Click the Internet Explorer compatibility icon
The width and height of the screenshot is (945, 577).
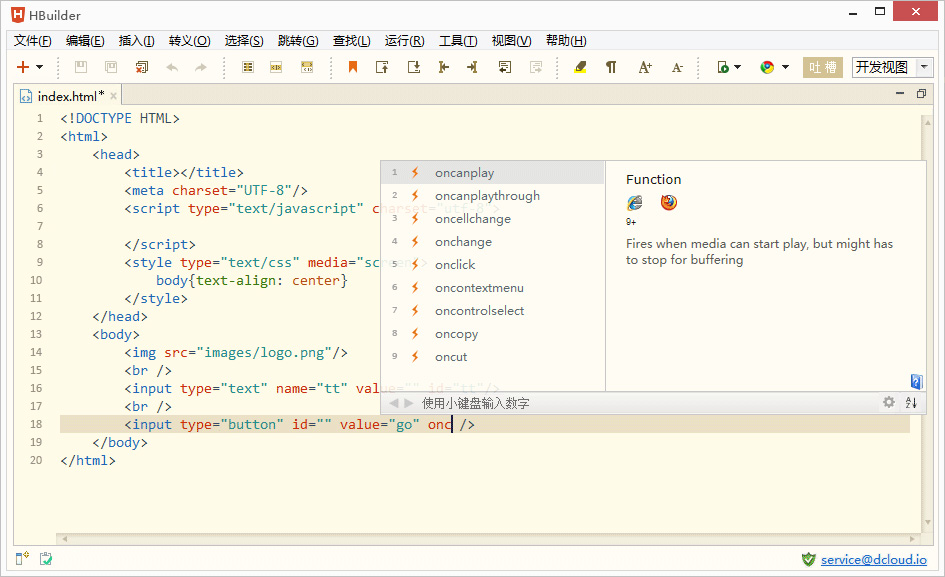[635, 203]
